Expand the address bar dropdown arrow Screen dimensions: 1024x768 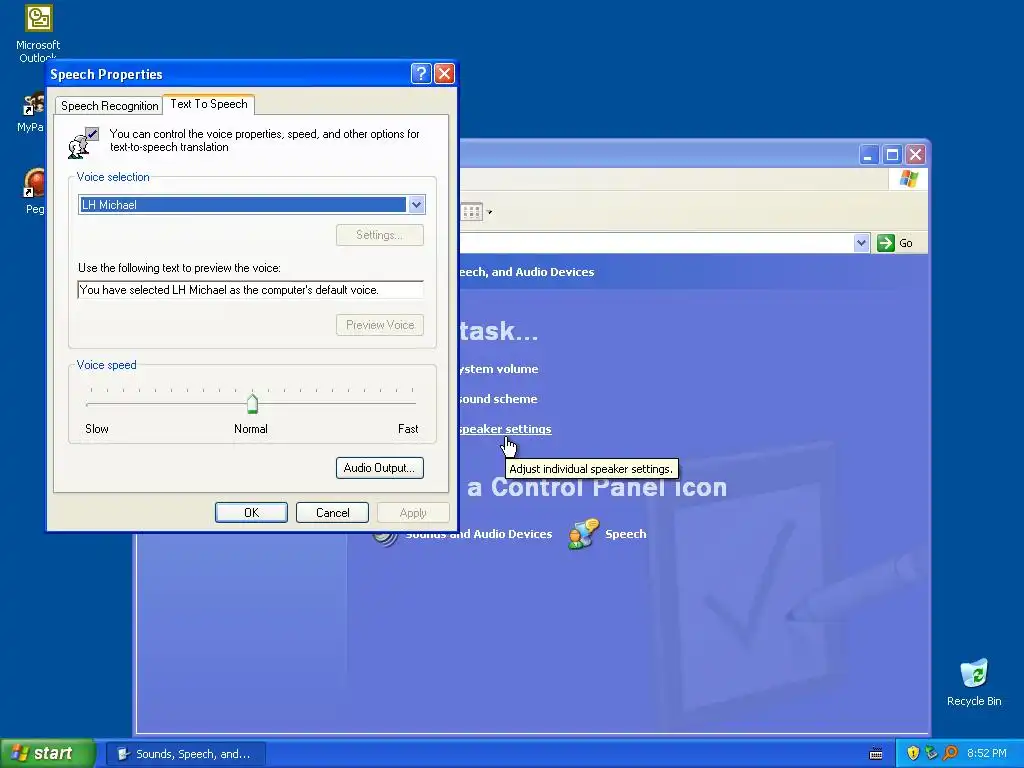click(x=861, y=243)
